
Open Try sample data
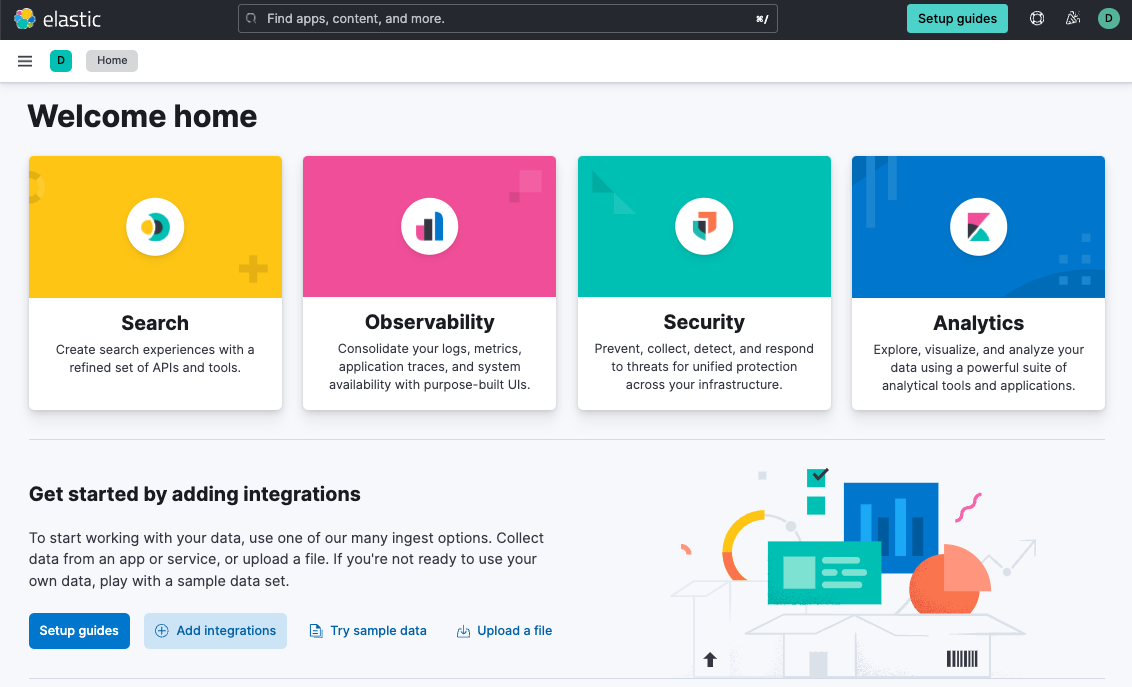[368, 631]
